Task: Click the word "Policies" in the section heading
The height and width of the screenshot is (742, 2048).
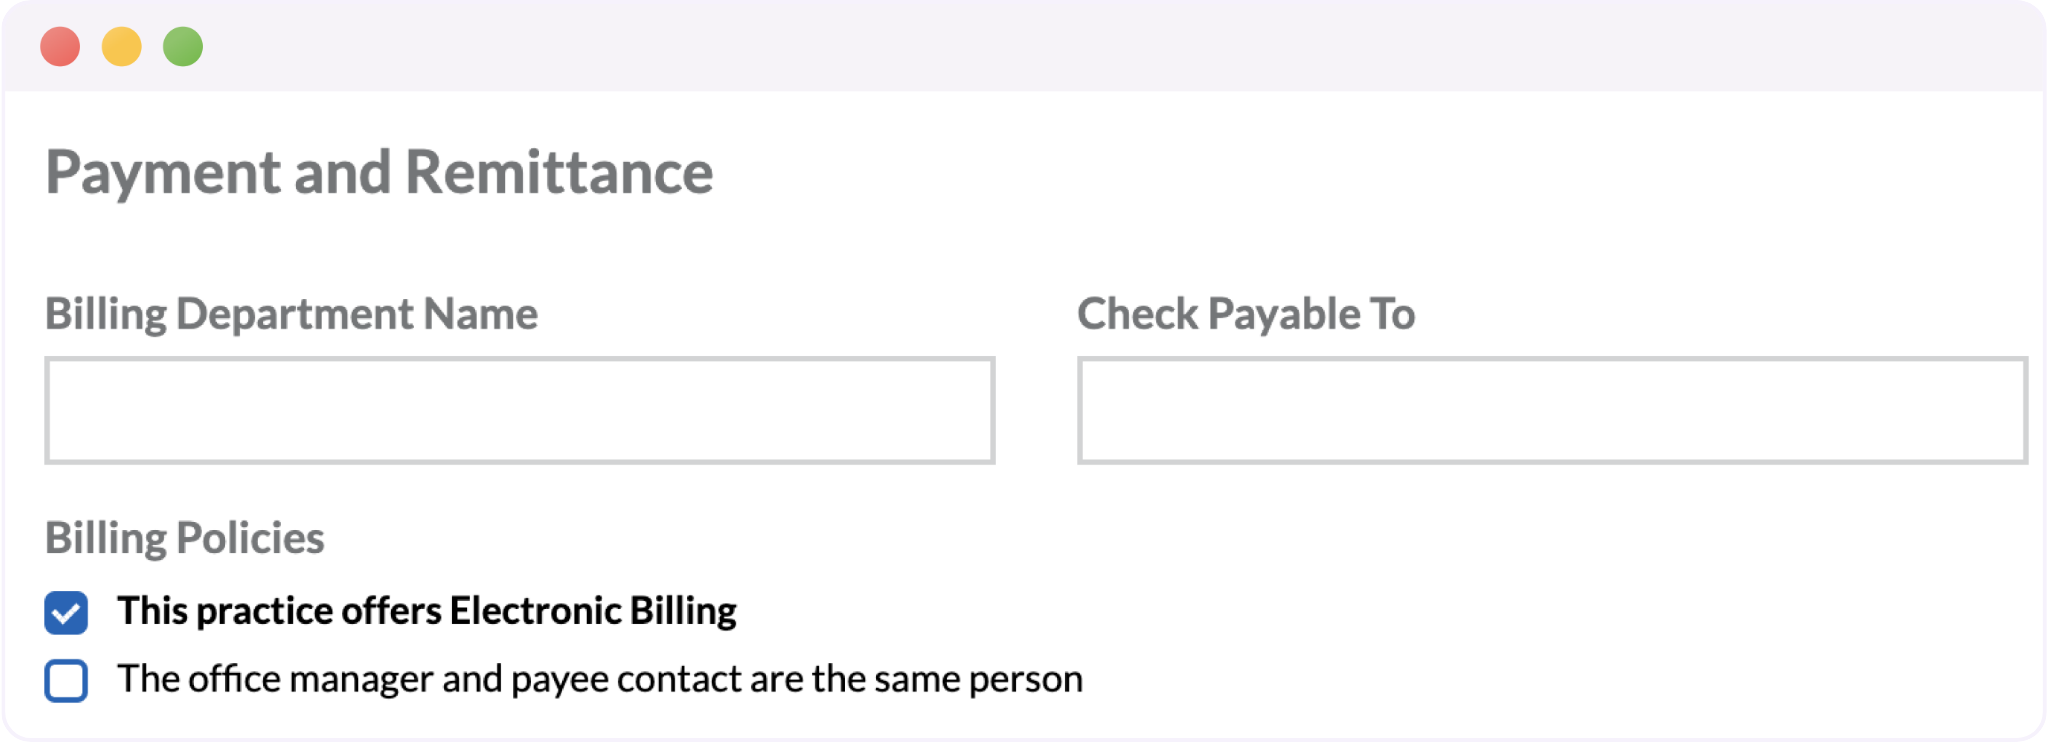Action: [250, 538]
